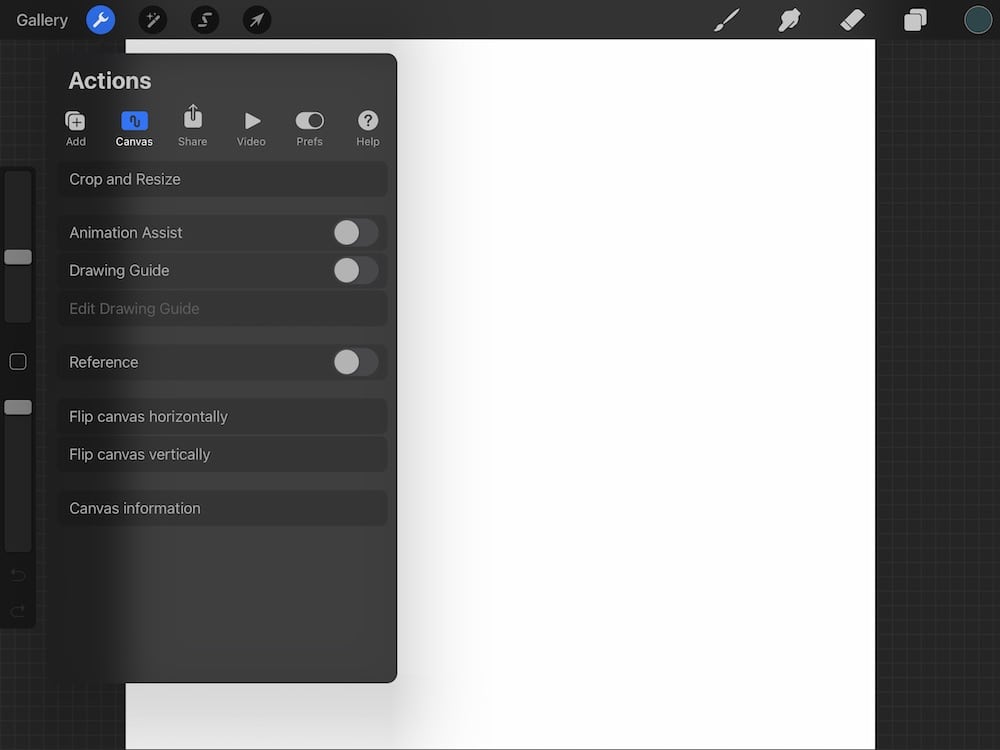Open the Smudge tool
The height and width of the screenshot is (750, 1000).
[x=789, y=19]
